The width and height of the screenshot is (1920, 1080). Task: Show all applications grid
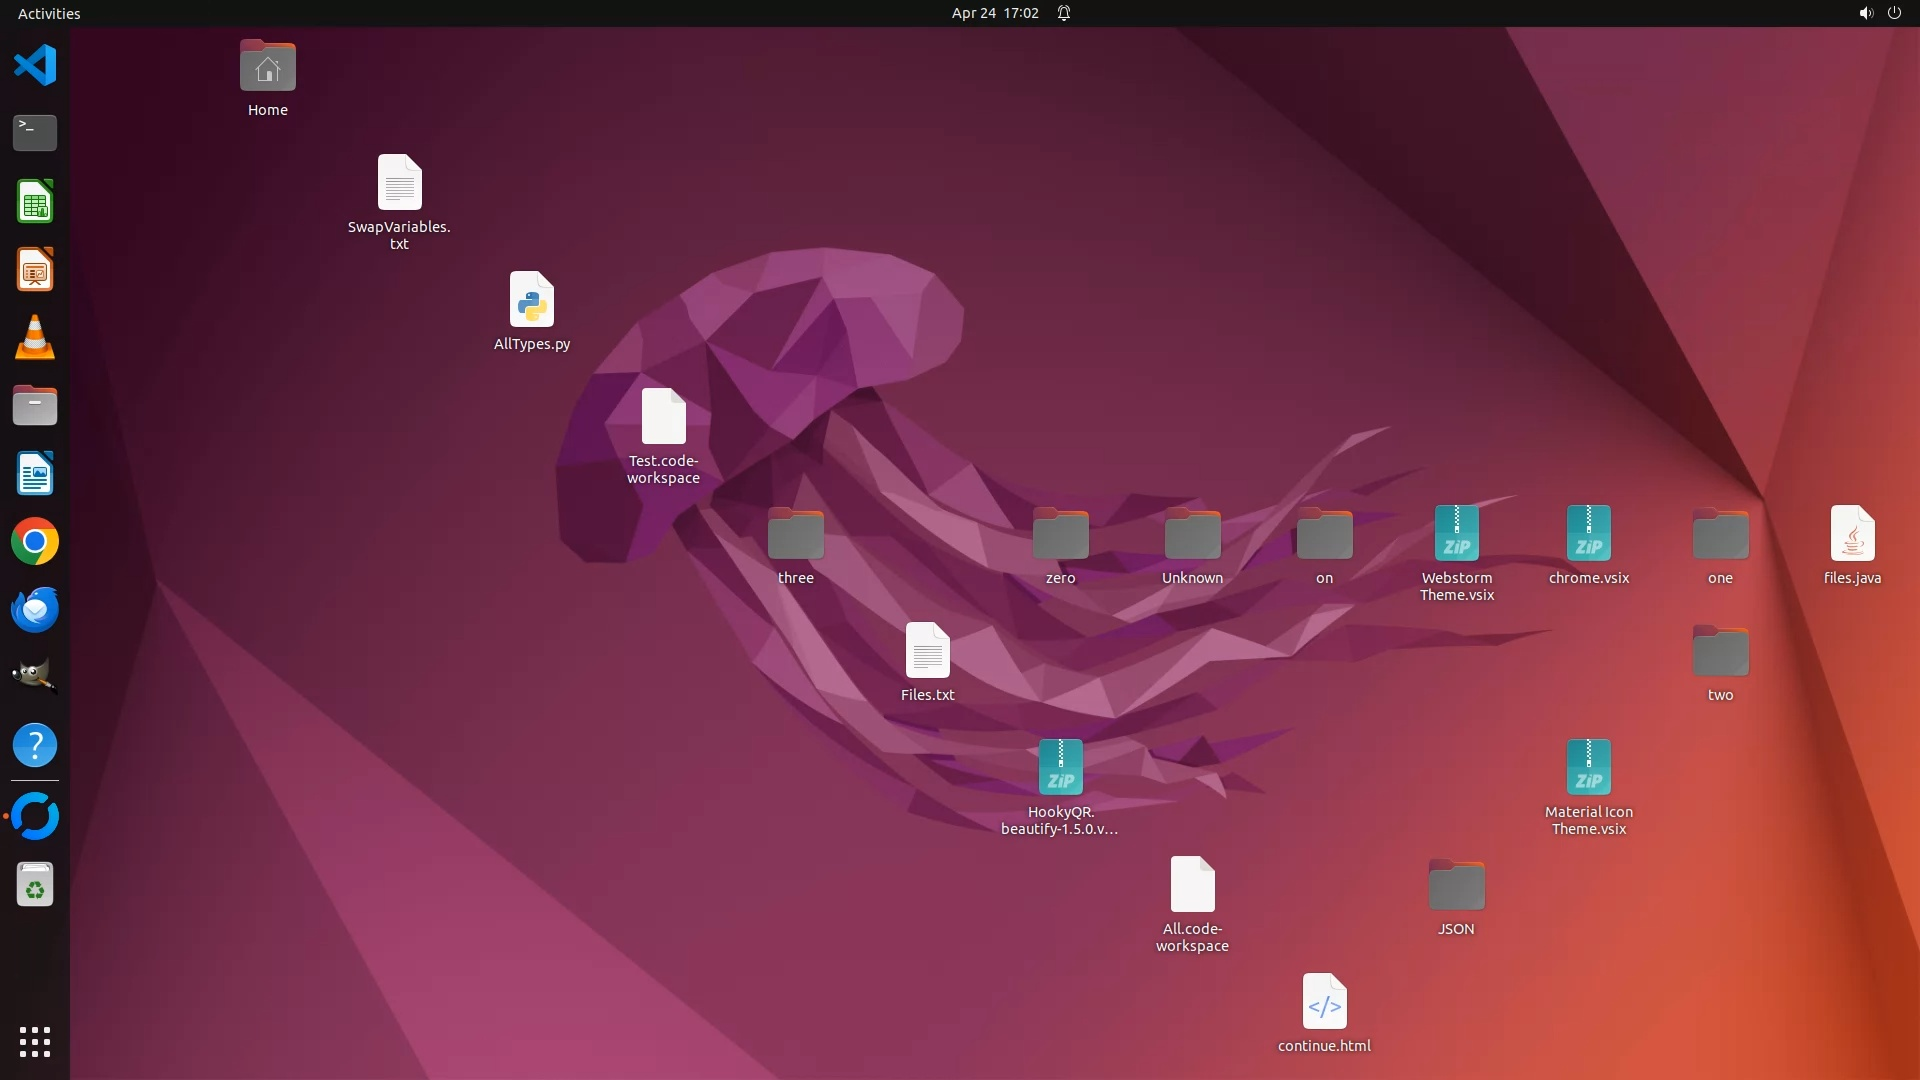pyautogui.click(x=35, y=1042)
